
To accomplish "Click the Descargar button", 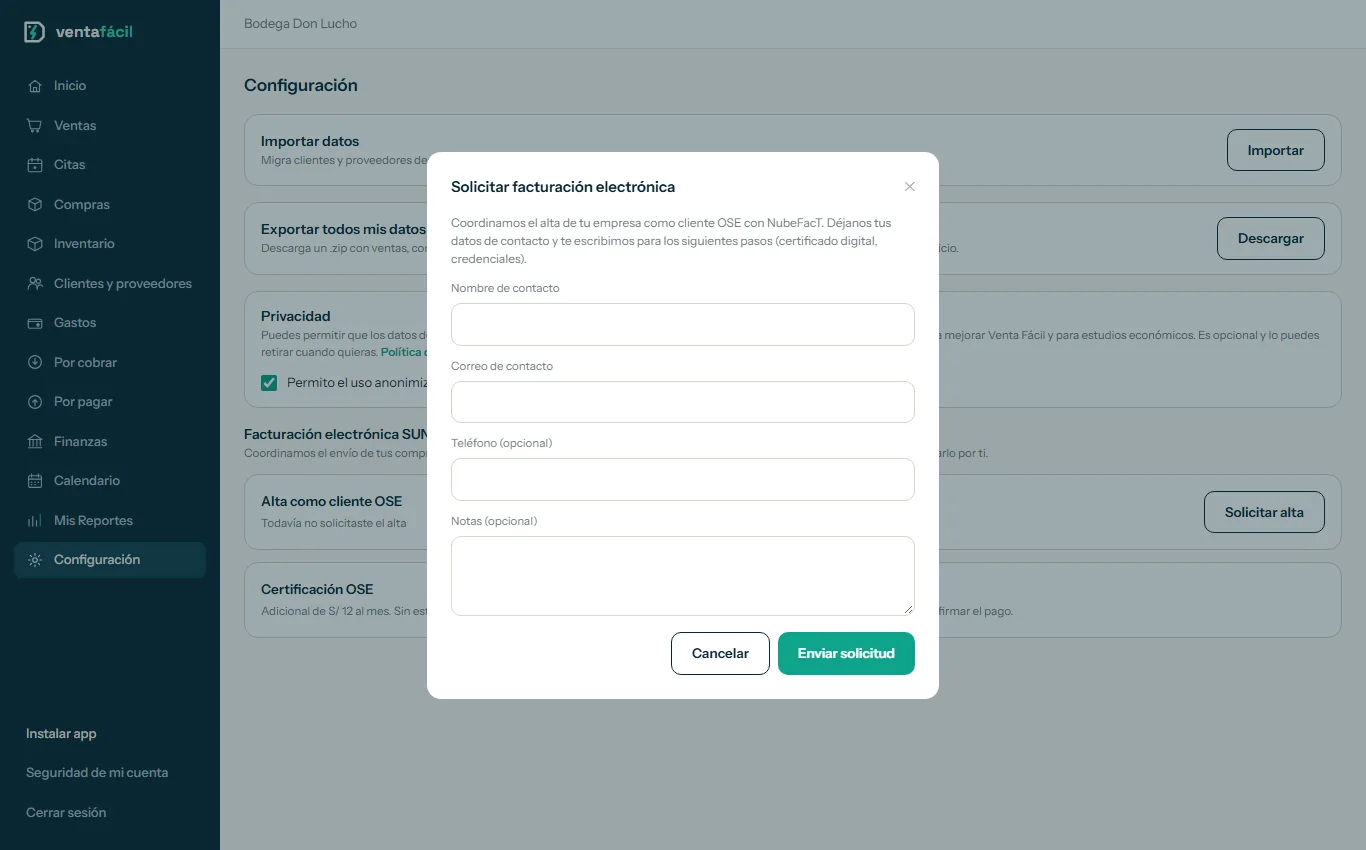I will (x=1271, y=239).
